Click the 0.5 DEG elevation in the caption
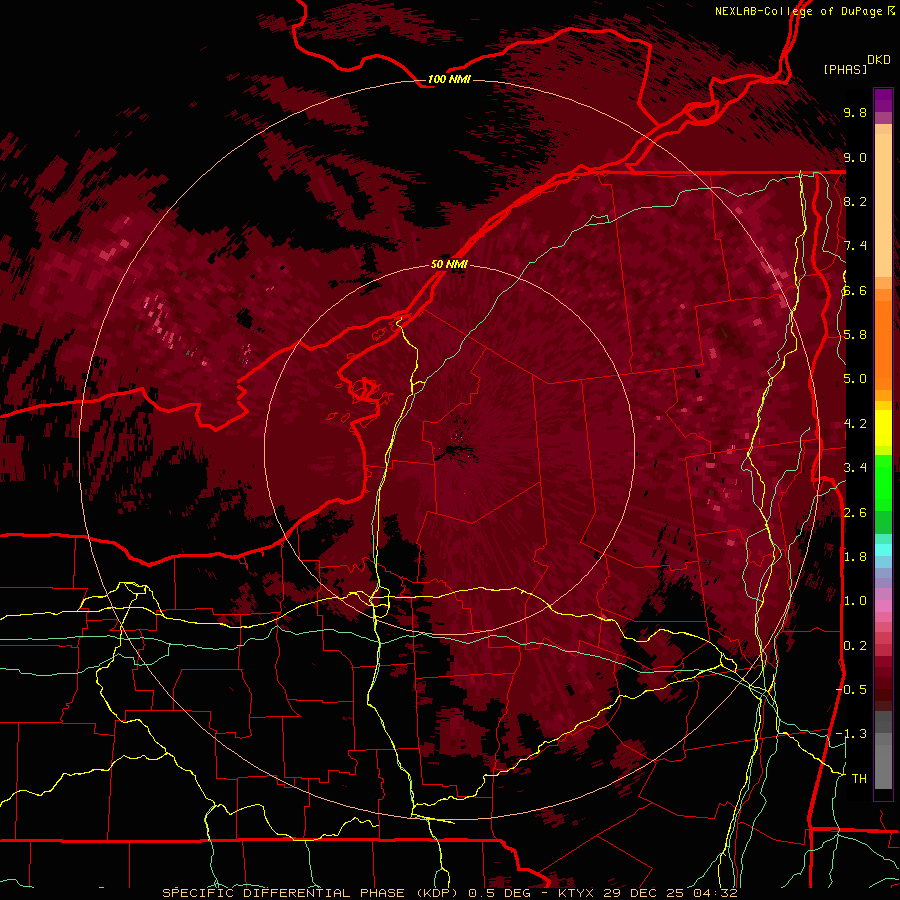 [499, 893]
